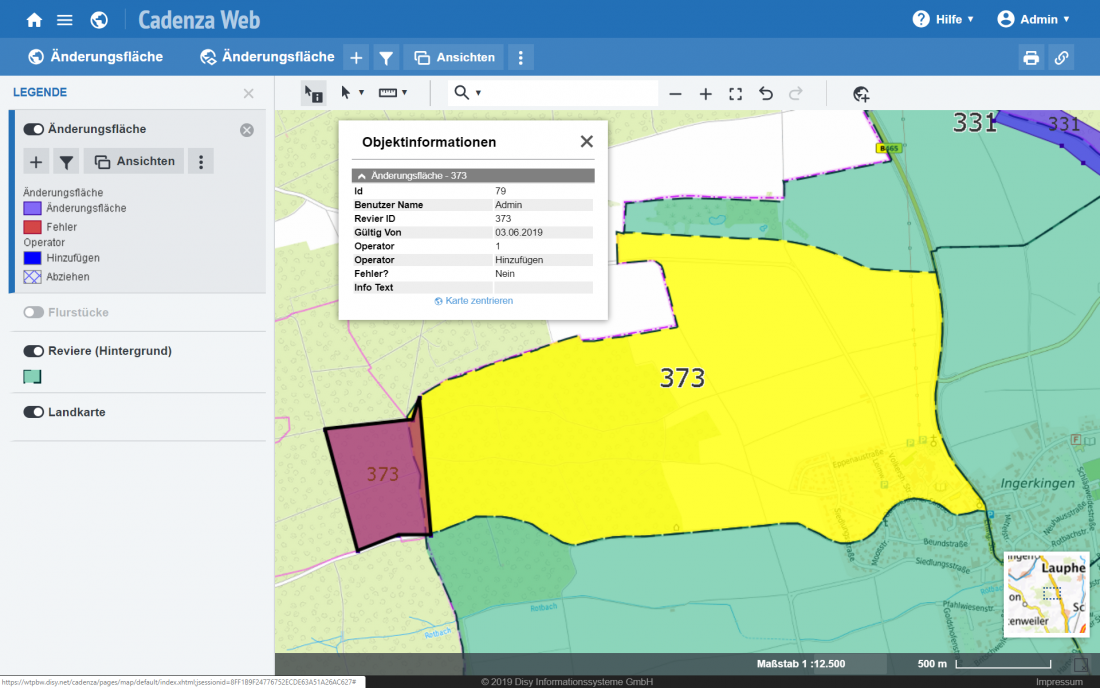Open the measurement tool dropdown
The height and width of the screenshot is (688, 1100).
tap(392, 93)
